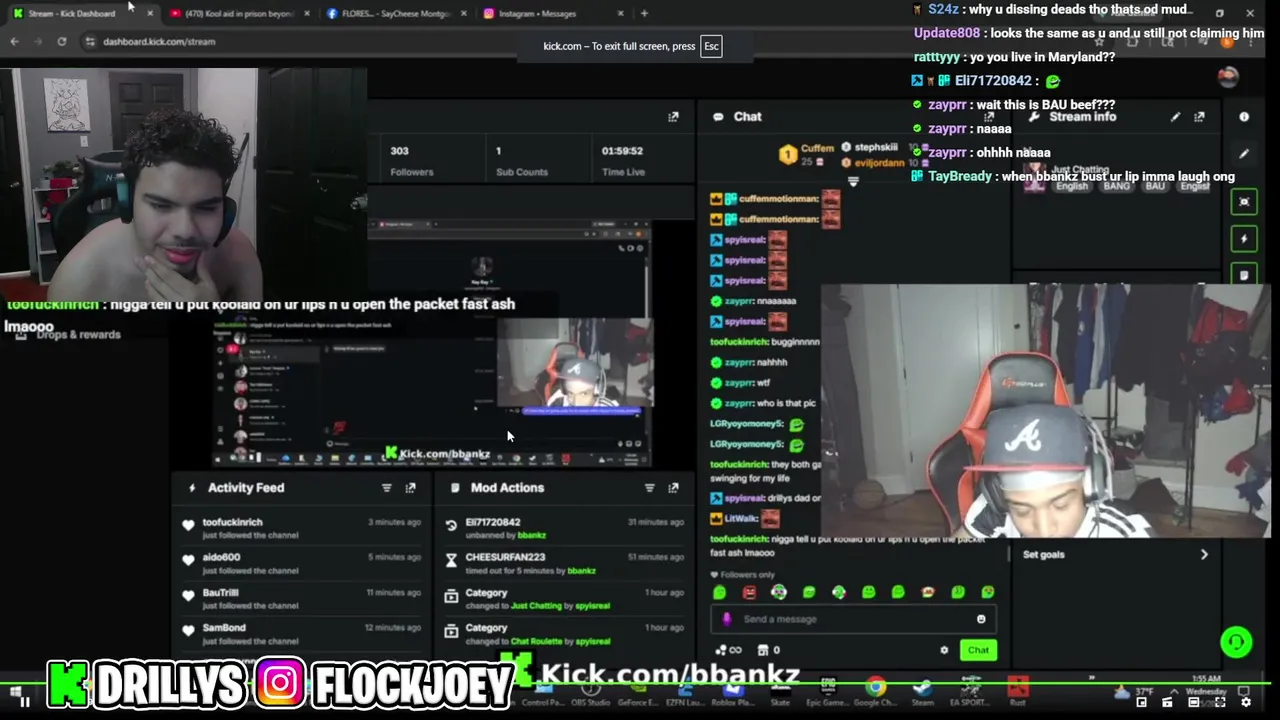Select toofuckinrich in Activity Feed
The width and height of the screenshot is (1280, 720).
pos(233,522)
